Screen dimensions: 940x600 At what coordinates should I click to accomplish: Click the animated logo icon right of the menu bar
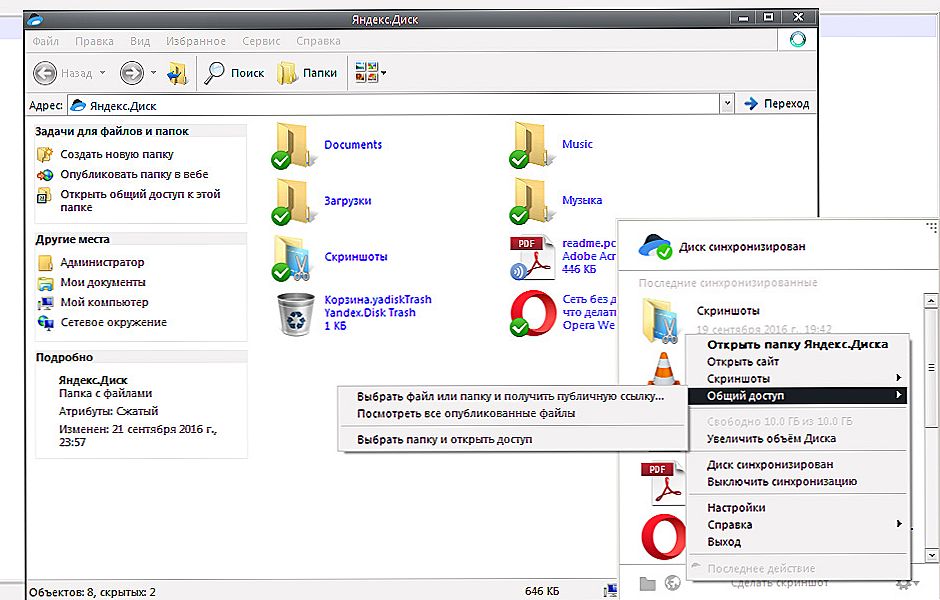coord(797,40)
